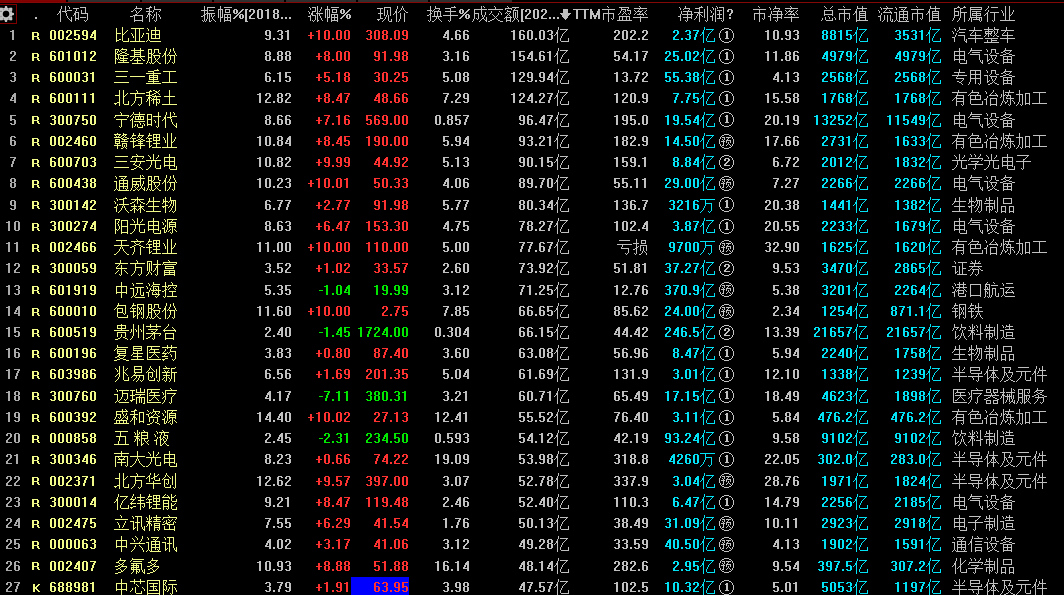
Task: Select stock name 赣锋锂业
Action: coord(146,141)
